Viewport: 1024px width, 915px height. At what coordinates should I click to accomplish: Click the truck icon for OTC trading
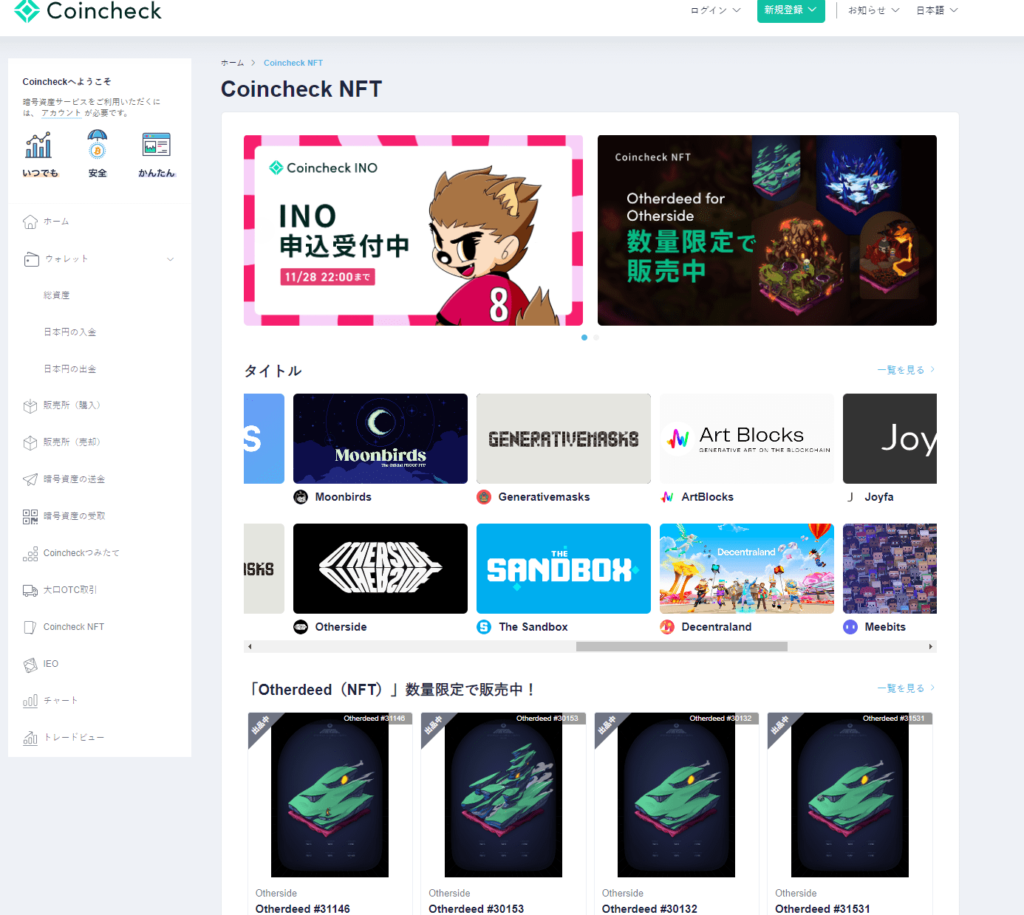tap(30, 590)
